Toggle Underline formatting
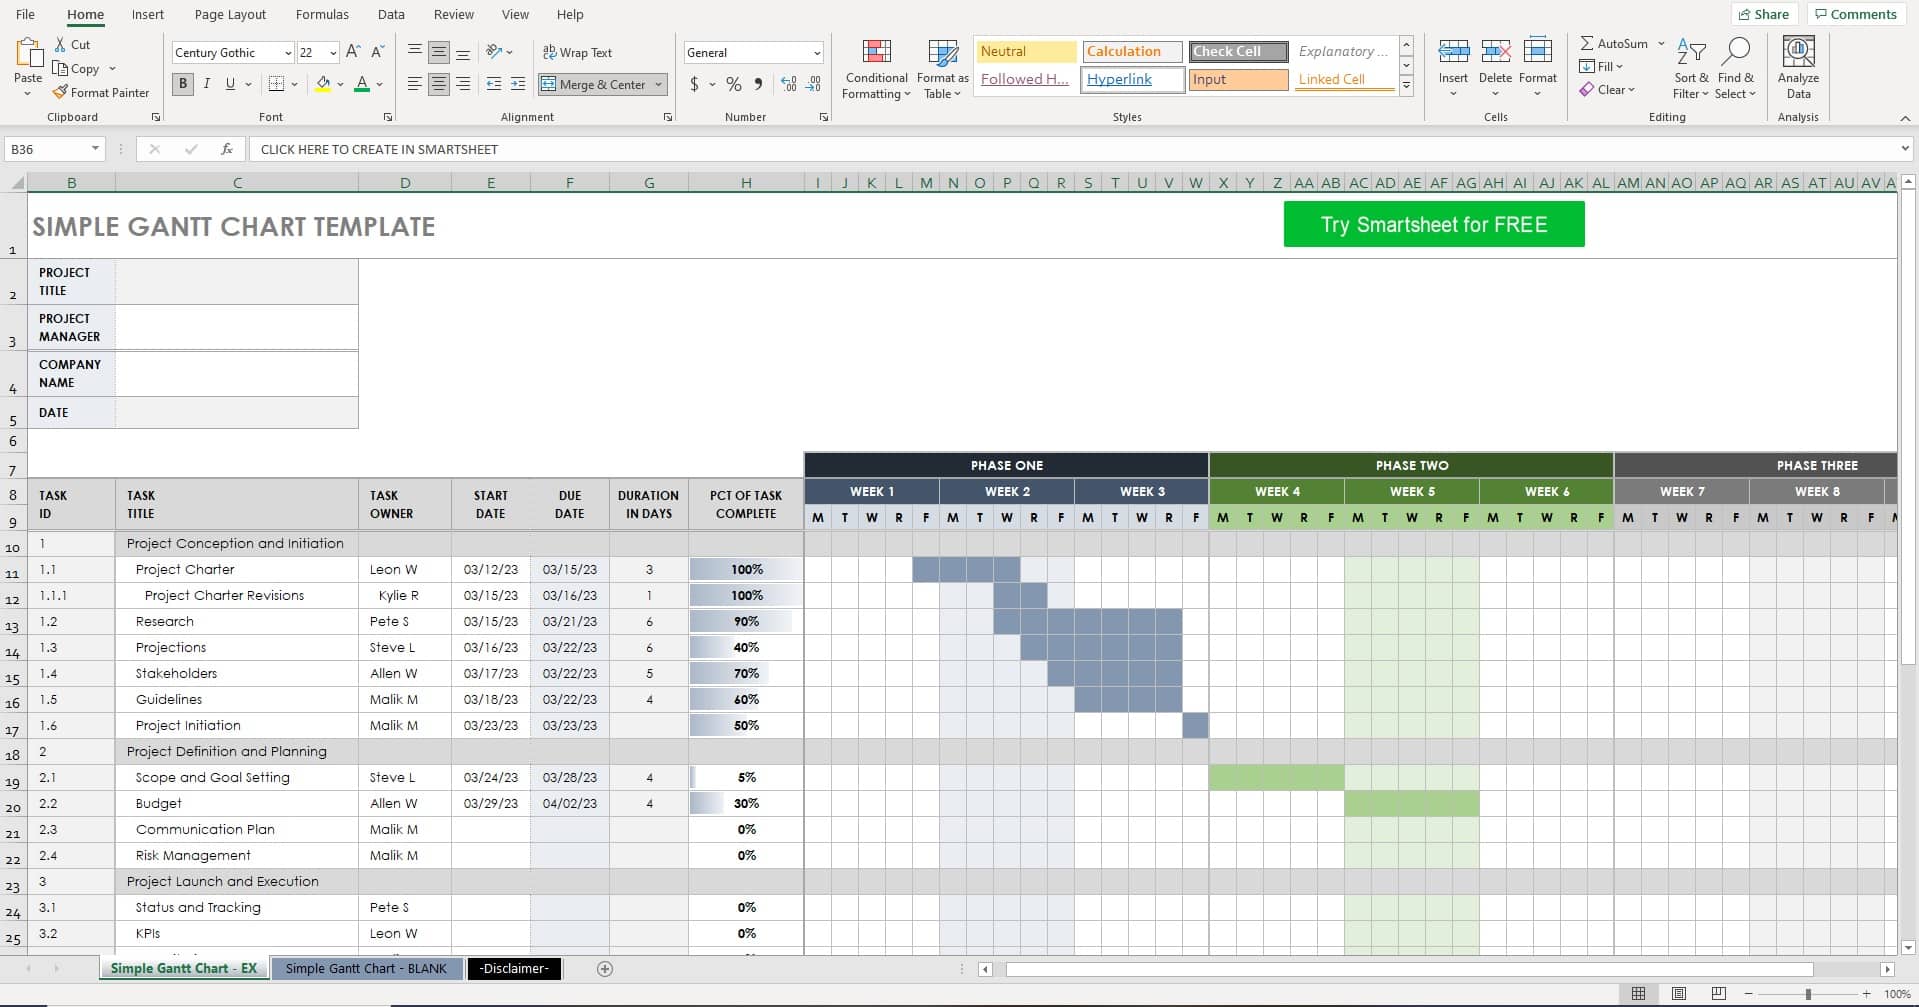Screen dimensions: 1919x1007 pos(230,84)
